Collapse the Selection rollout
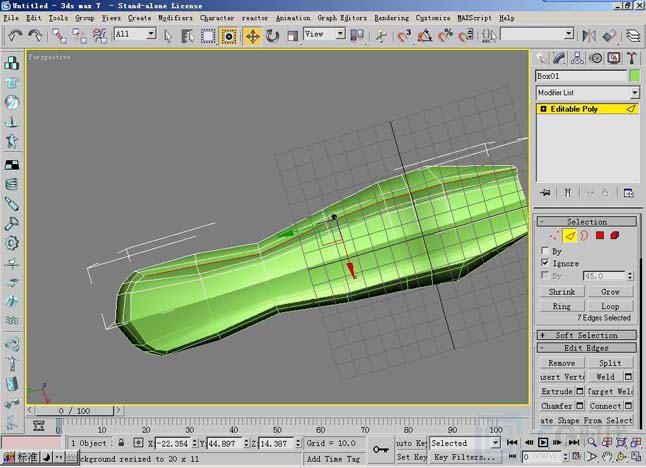646x468 pixels. (587, 222)
